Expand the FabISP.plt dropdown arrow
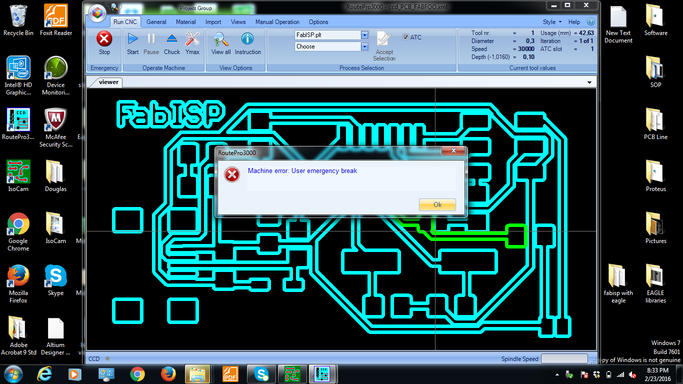 [x=365, y=35]
